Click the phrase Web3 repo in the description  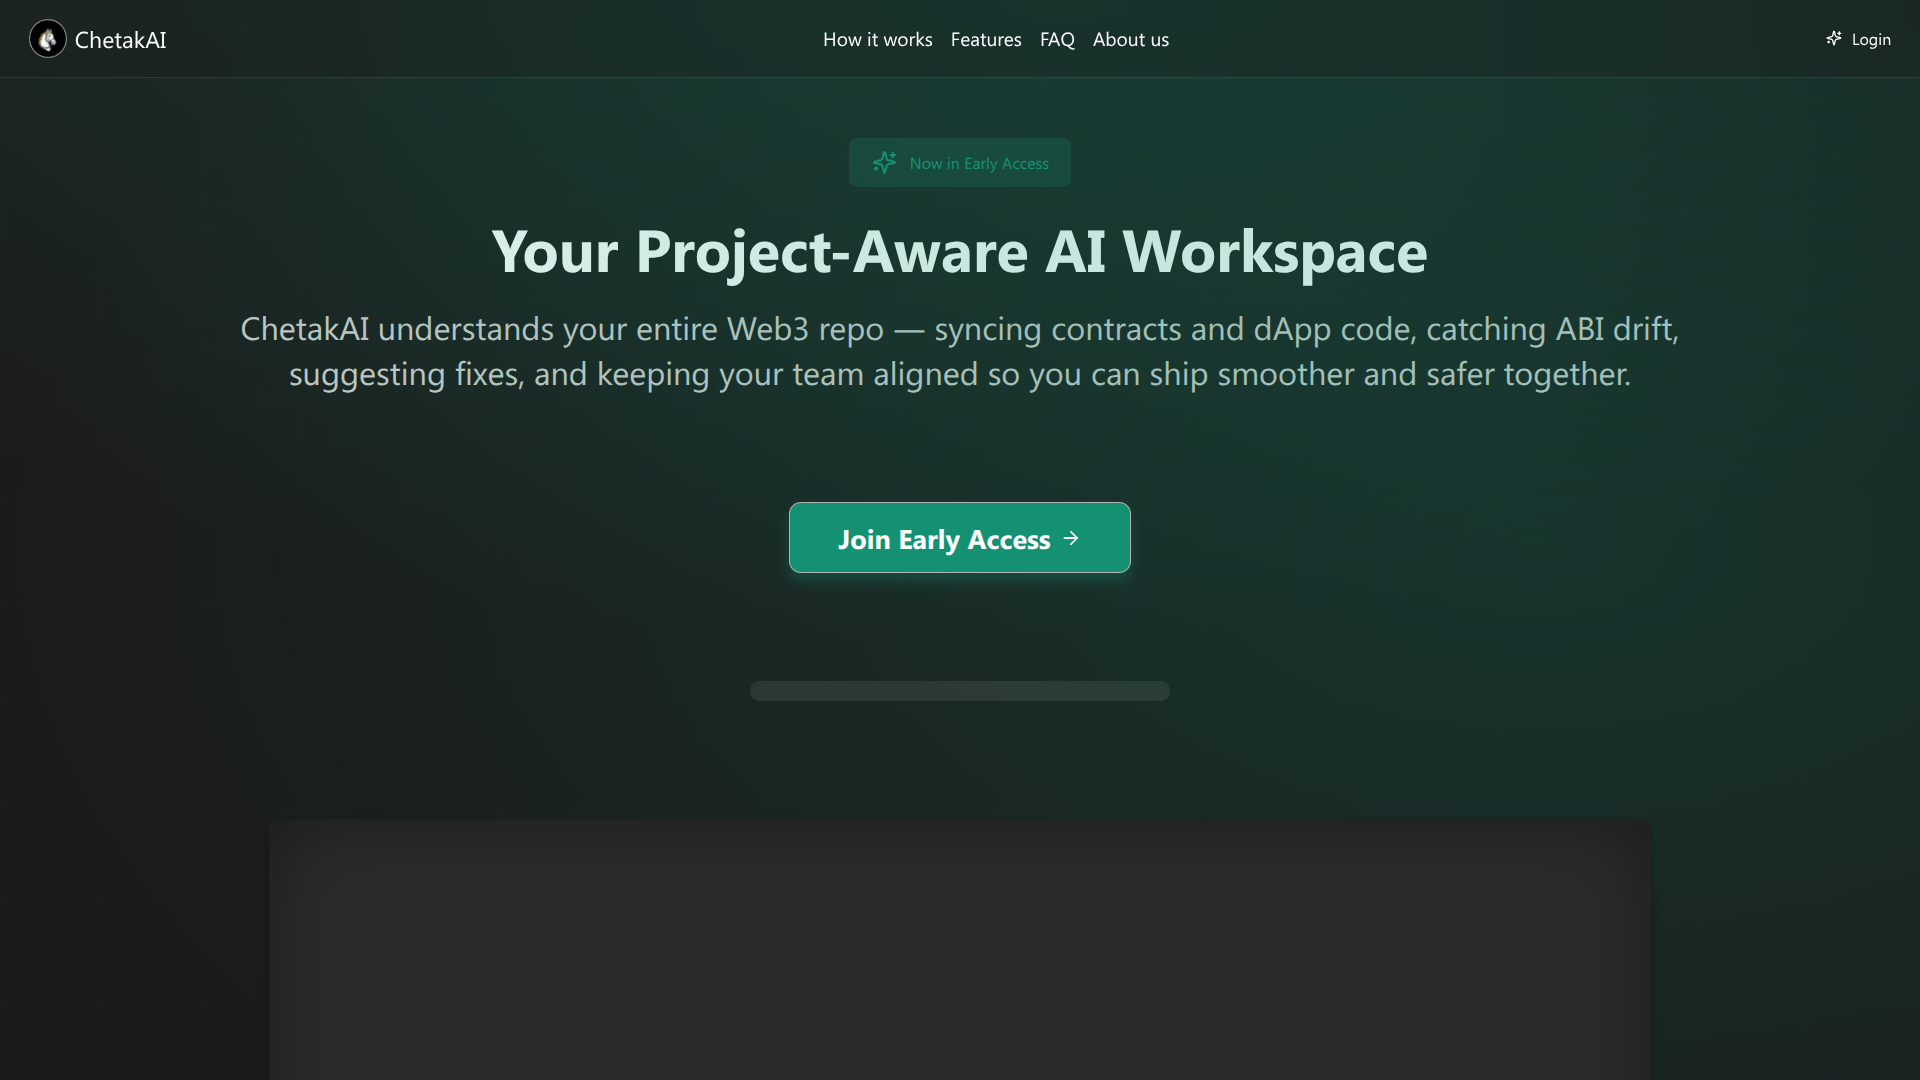805,329
